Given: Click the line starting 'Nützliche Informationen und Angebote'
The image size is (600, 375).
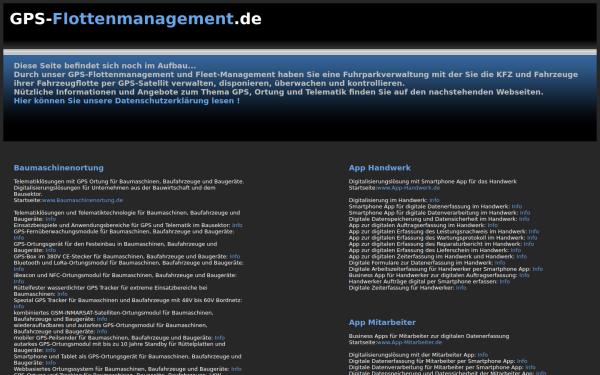Looking at the screenshot, I should (279, 92).
